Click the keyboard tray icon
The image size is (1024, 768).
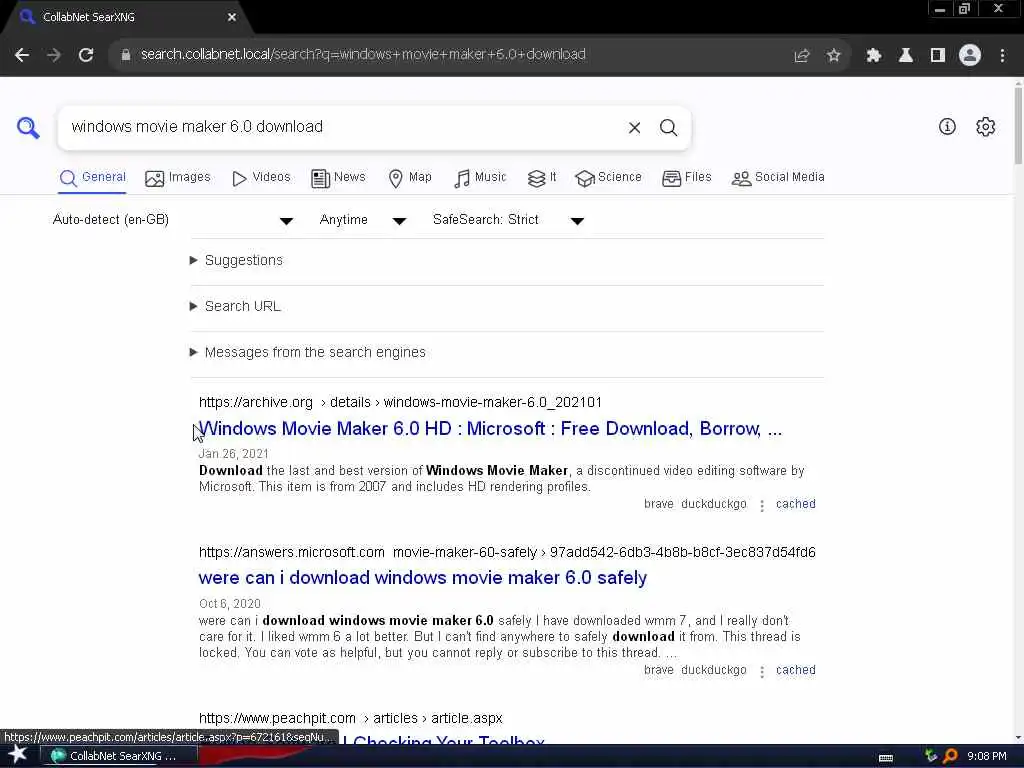click(x=886, y=758)
